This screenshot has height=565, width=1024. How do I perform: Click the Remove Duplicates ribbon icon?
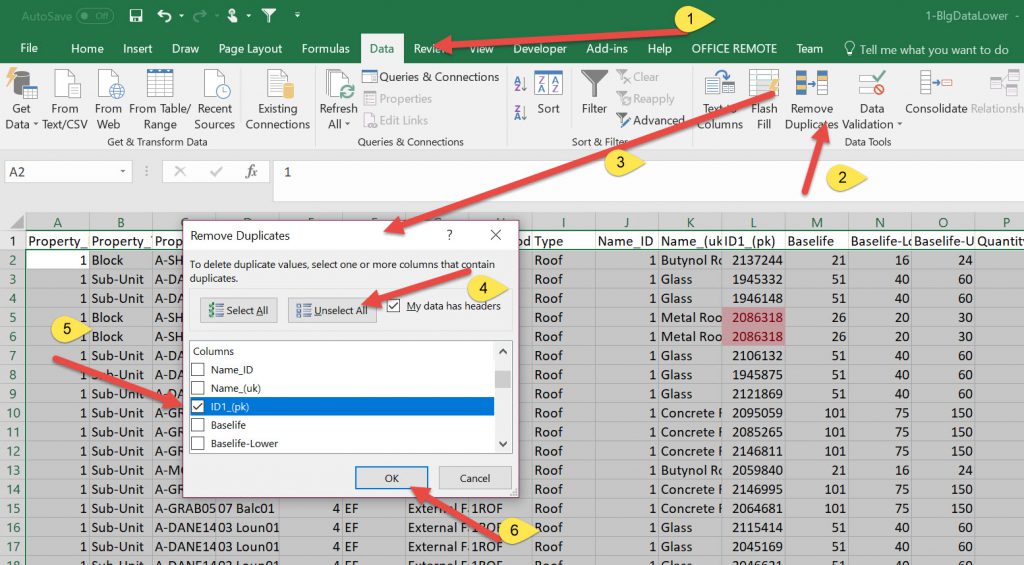(x=811, y=86)
